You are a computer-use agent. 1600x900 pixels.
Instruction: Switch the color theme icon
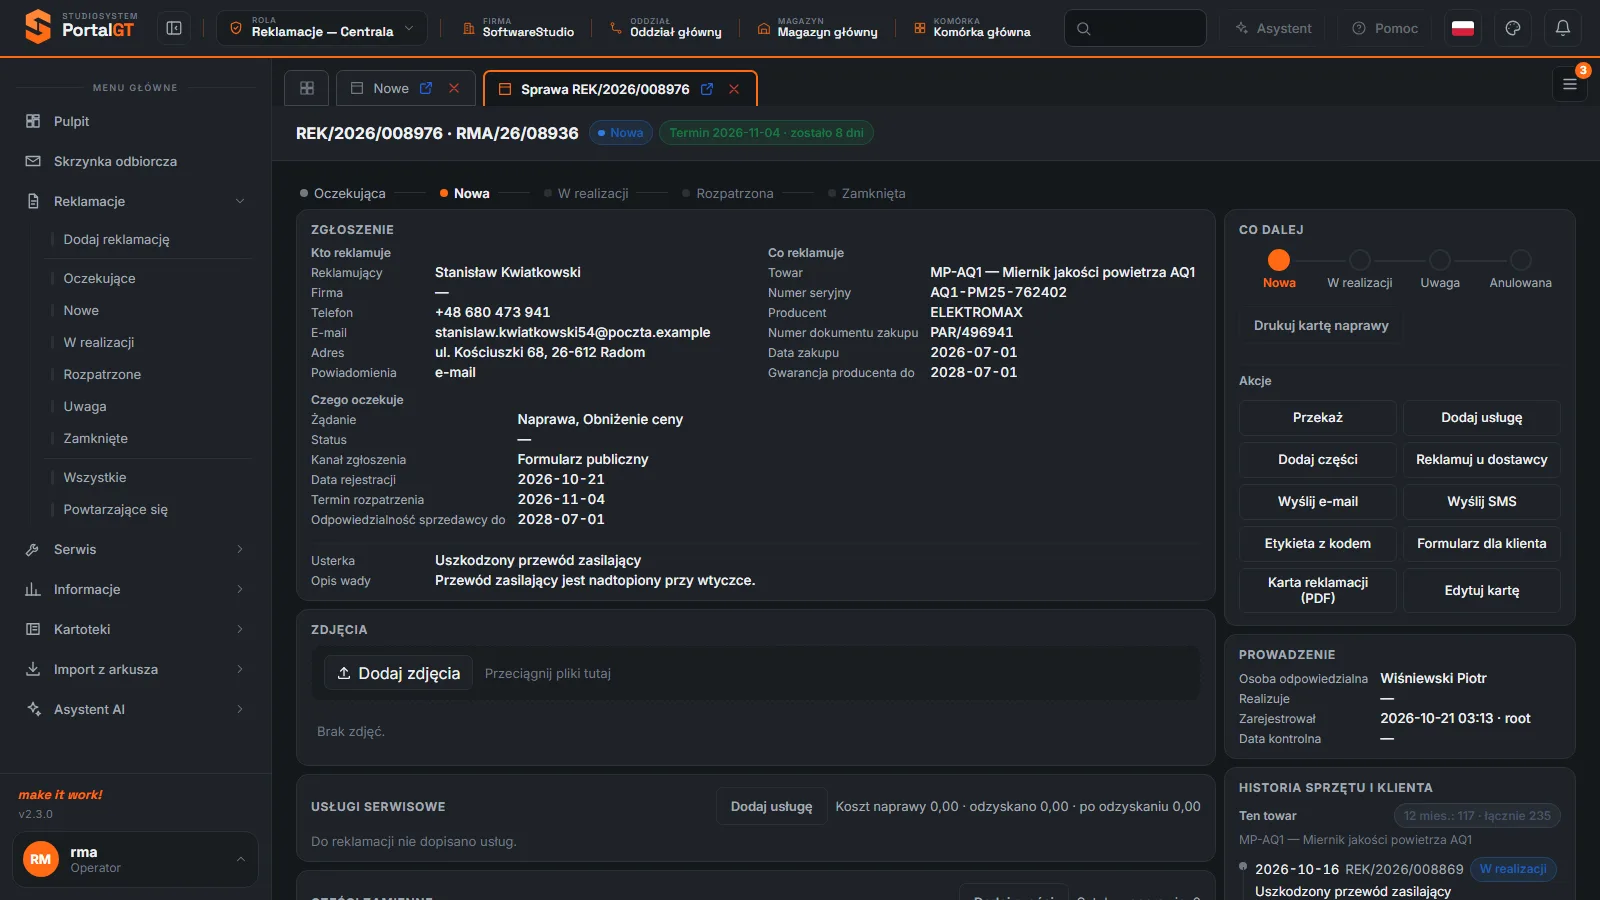click(x=1513, y=28)
